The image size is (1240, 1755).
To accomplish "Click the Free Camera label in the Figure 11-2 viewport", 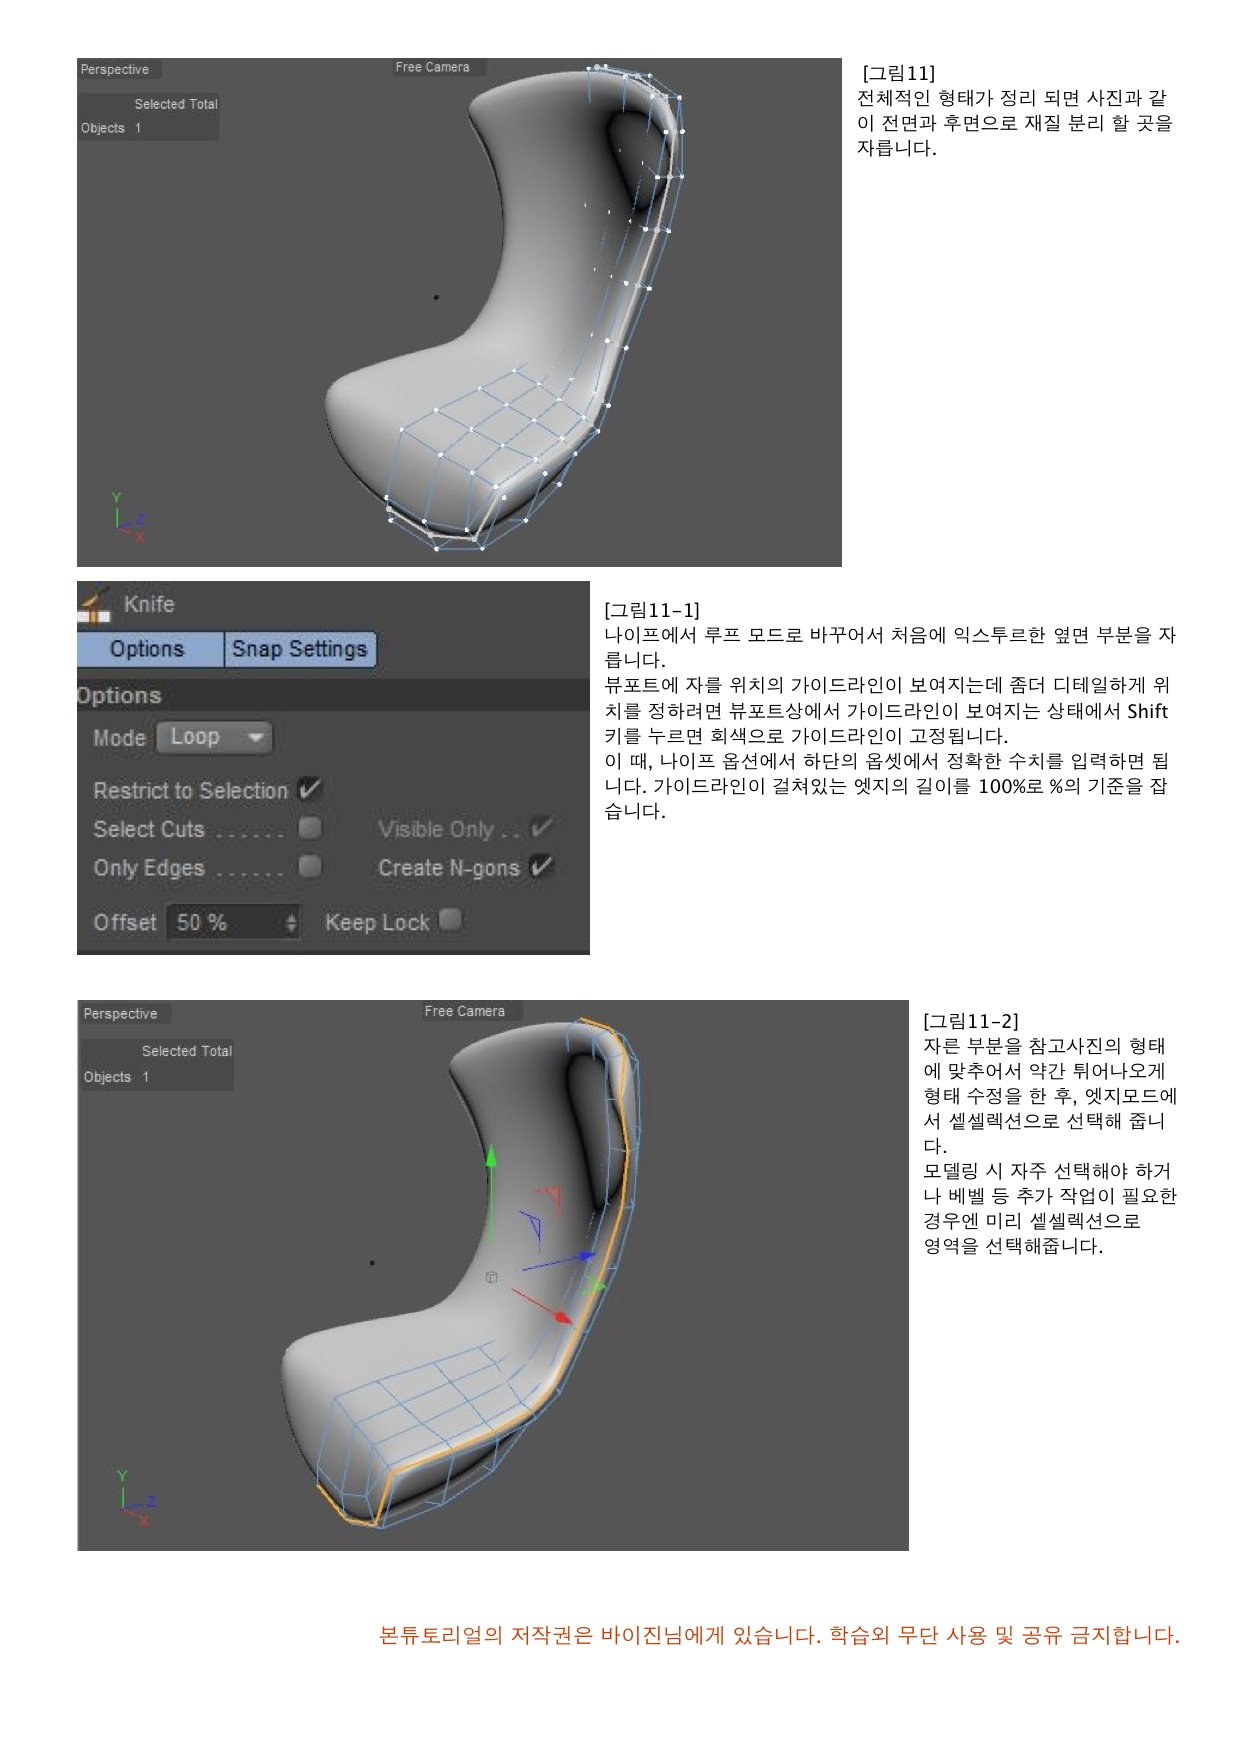I will pyautogui.click(x=464, y=1011).
